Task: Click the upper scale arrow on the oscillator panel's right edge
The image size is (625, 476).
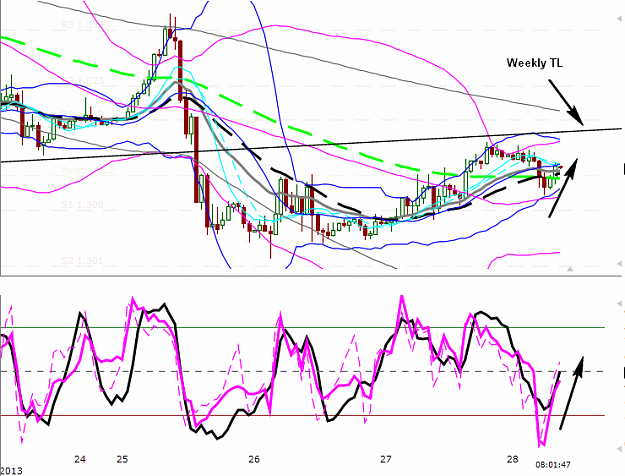Action: tap(620, 304)
